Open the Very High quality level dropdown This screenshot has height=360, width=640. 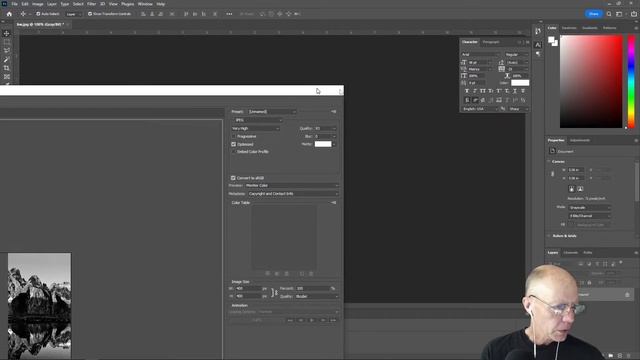click(256, 128)
